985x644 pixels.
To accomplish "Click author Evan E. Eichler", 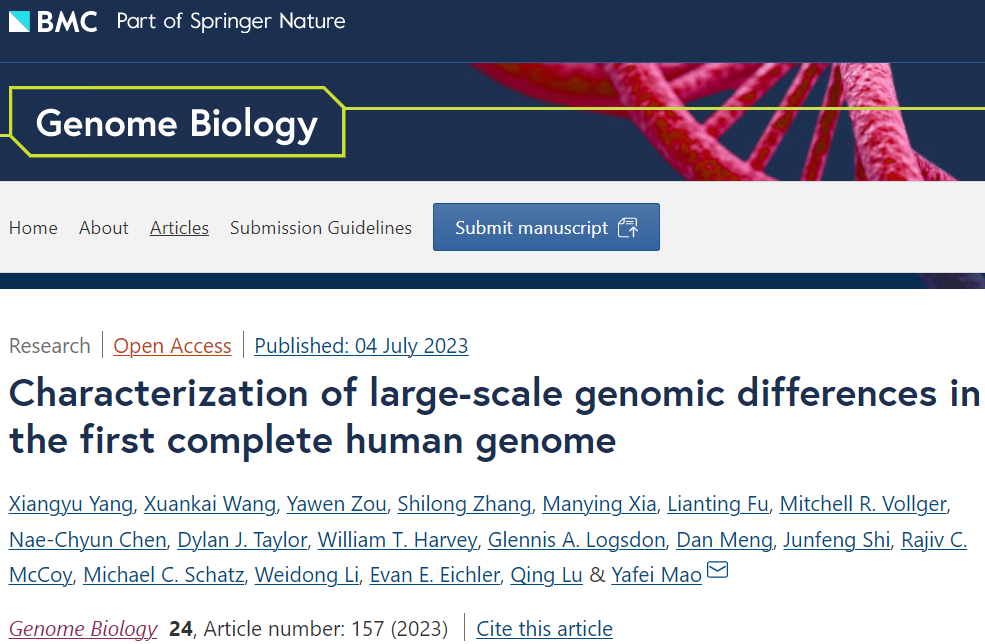I will click(434, 575).
